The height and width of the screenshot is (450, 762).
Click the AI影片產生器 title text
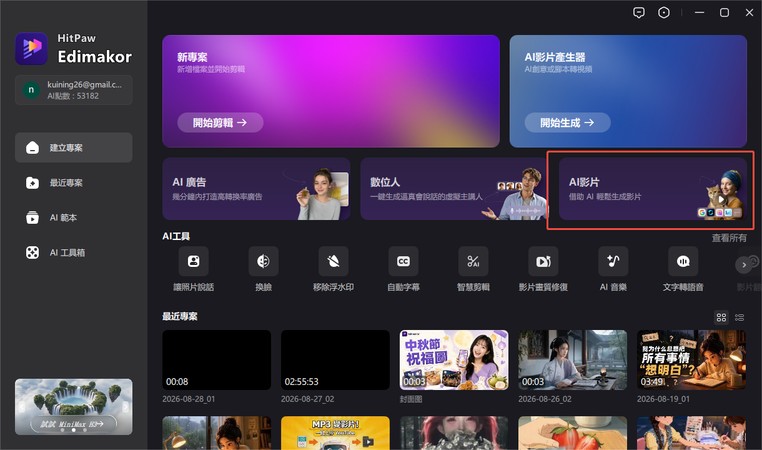coord(555,57)
